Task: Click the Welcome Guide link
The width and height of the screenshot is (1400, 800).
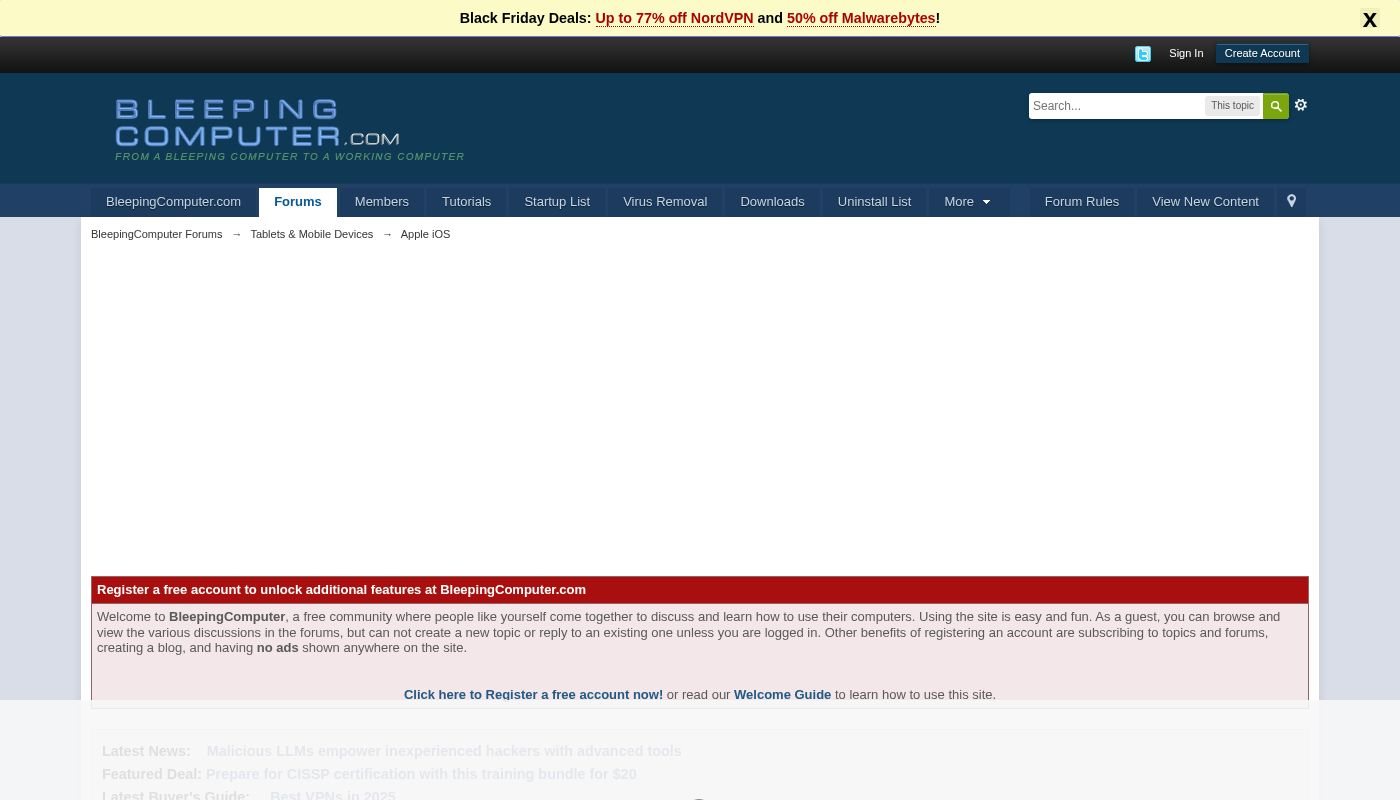Action: tap(782, 694)
